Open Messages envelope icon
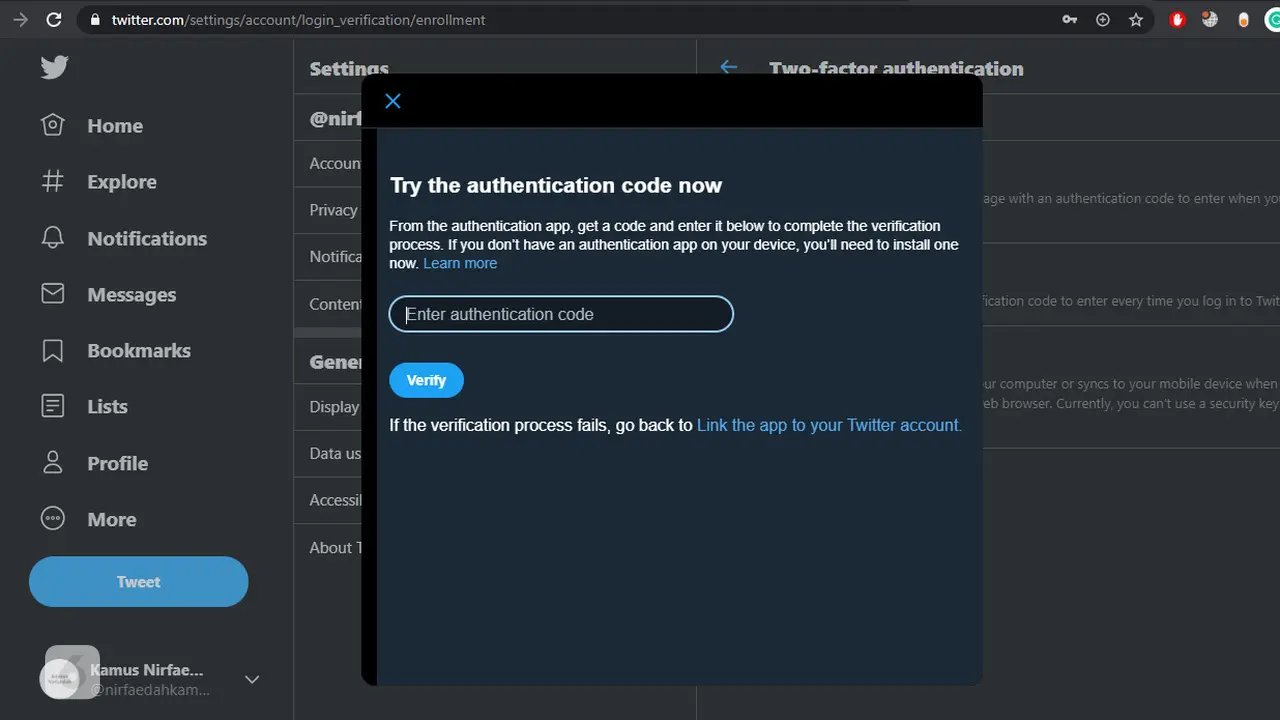 click(x=52, y=294)
